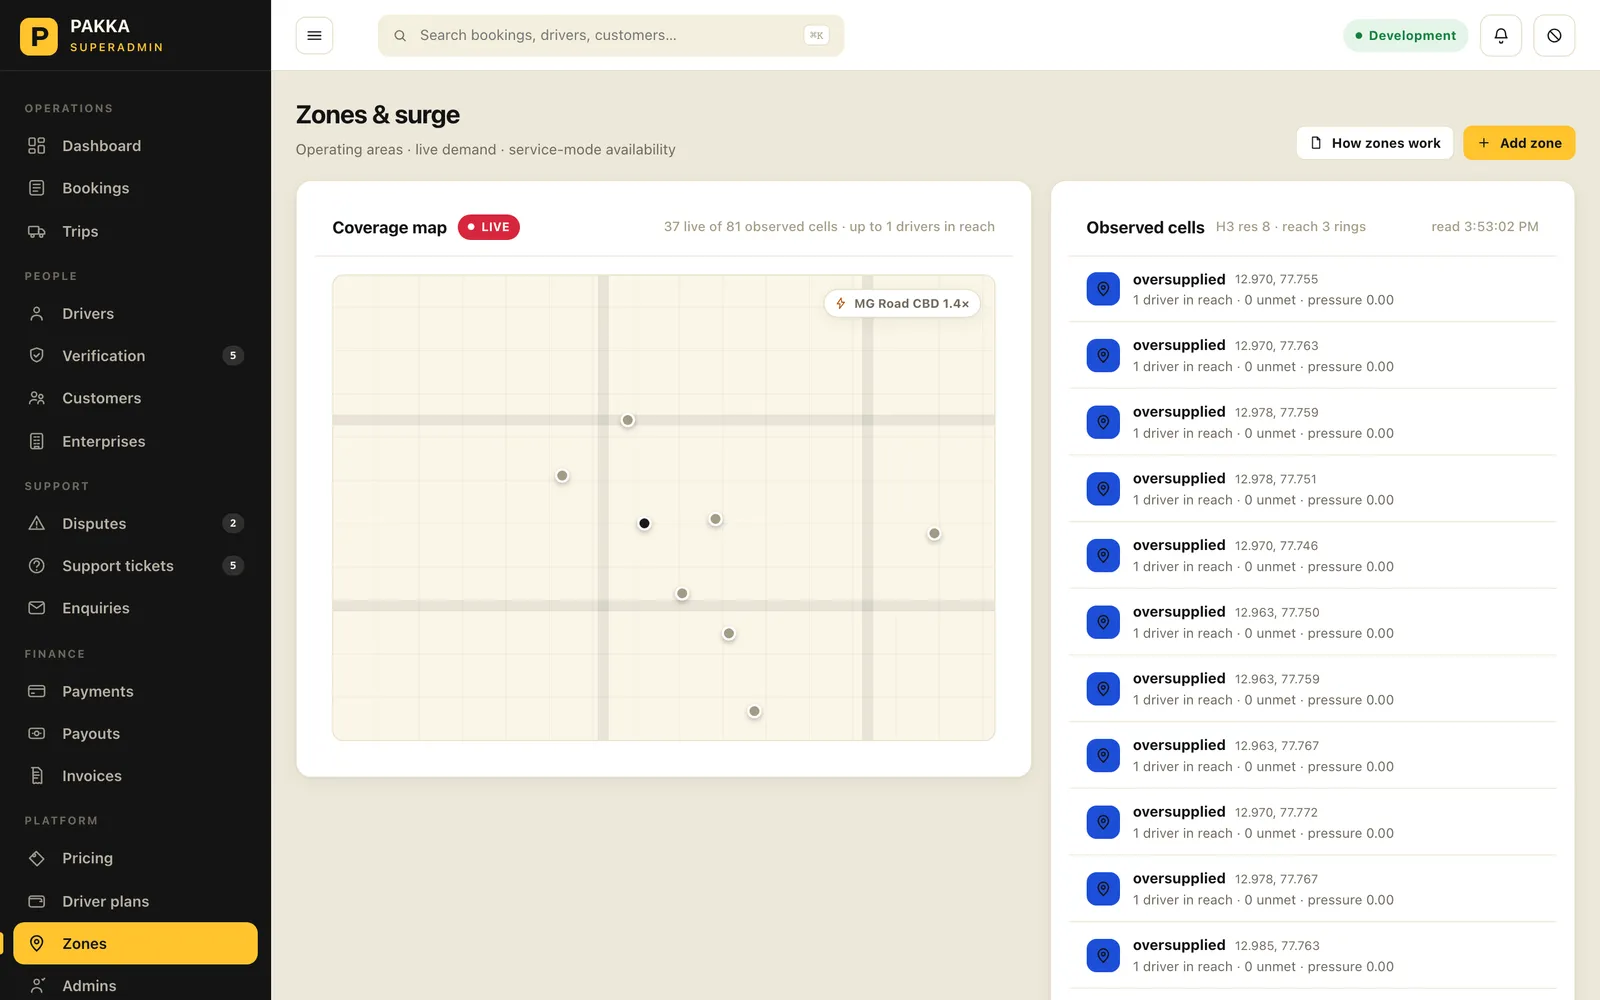Open Driver plans page
Viewport: 1600px width, 1000px height.
click(x=135, y=901)
